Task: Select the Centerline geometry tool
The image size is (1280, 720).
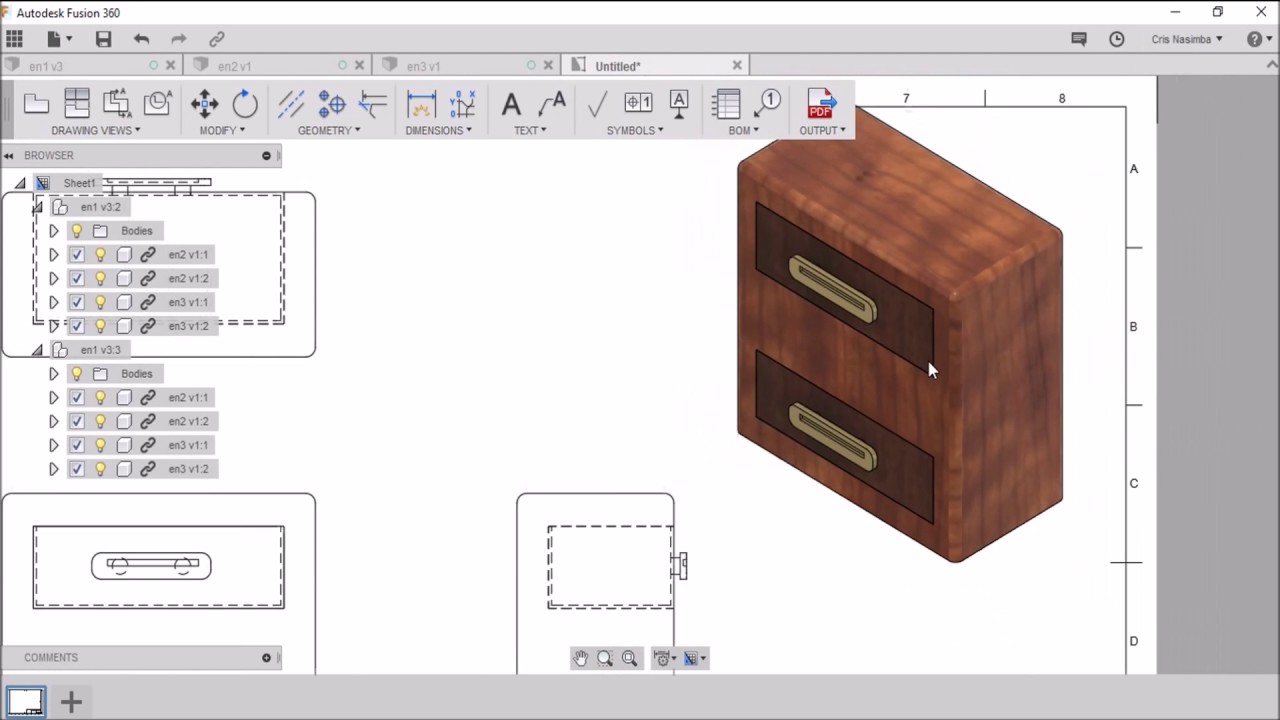Action: click(x=291, y=103)
